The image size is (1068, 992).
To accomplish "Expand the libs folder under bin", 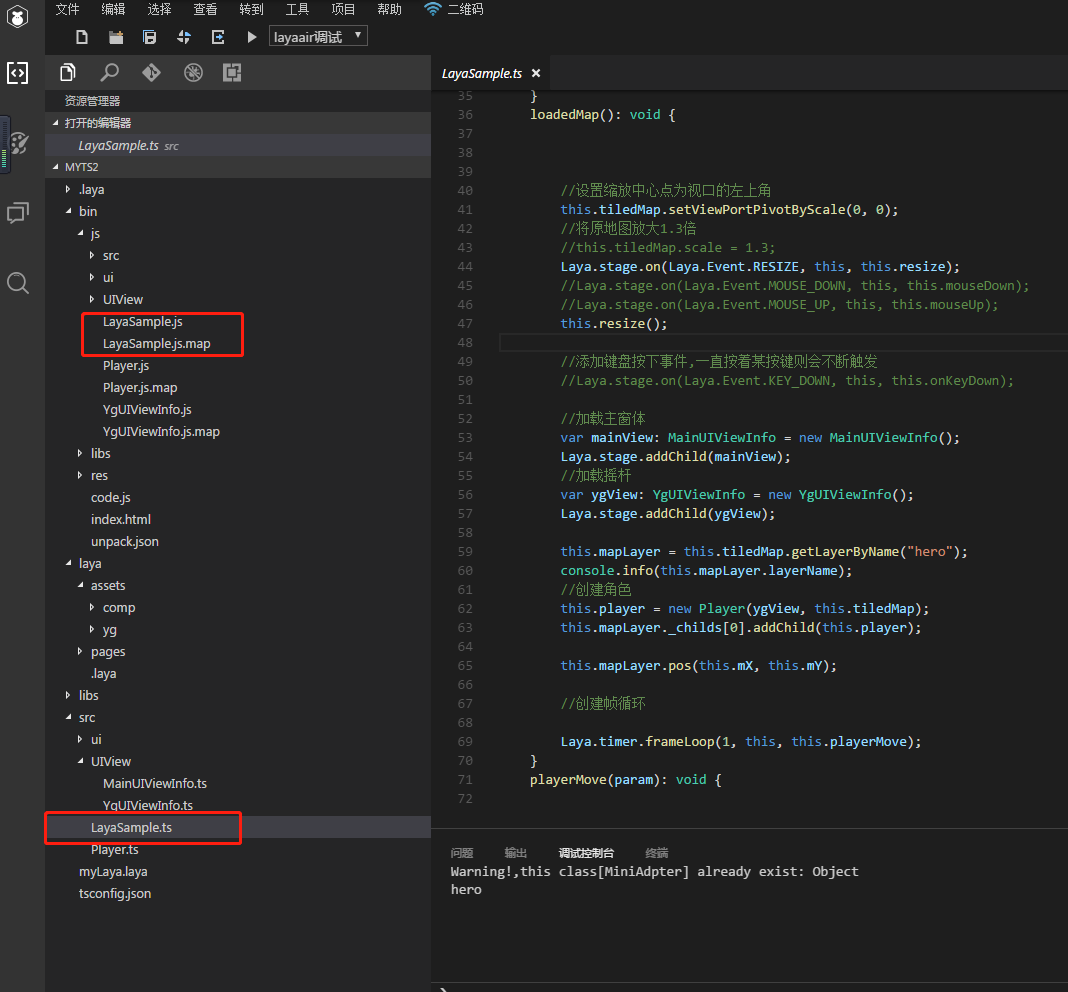I will [x=100, y=453].
